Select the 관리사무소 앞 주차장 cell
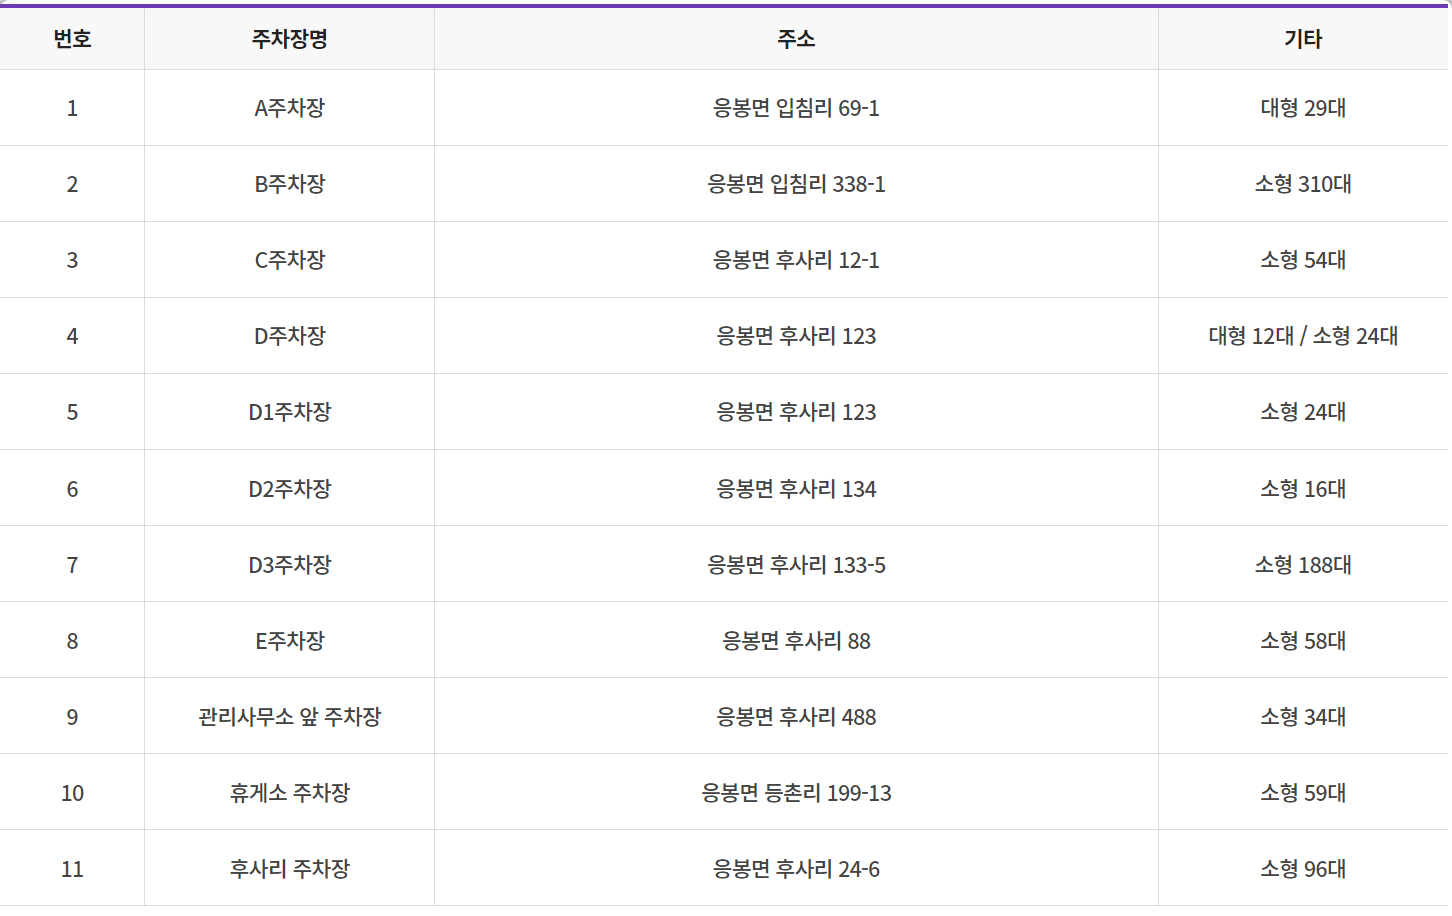 pyautogui.click(x=290, y=717)
